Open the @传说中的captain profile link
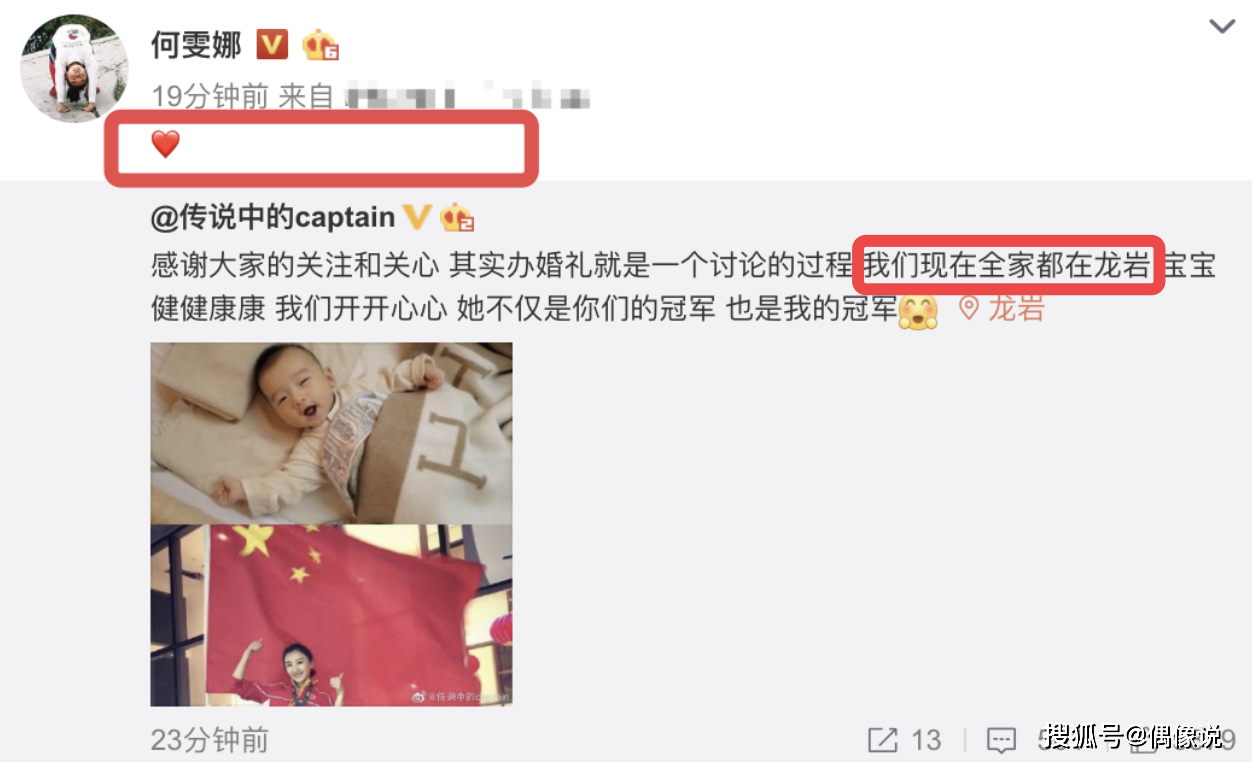The height and width of the screenshot is (764, 1252). tap(272, 217)
